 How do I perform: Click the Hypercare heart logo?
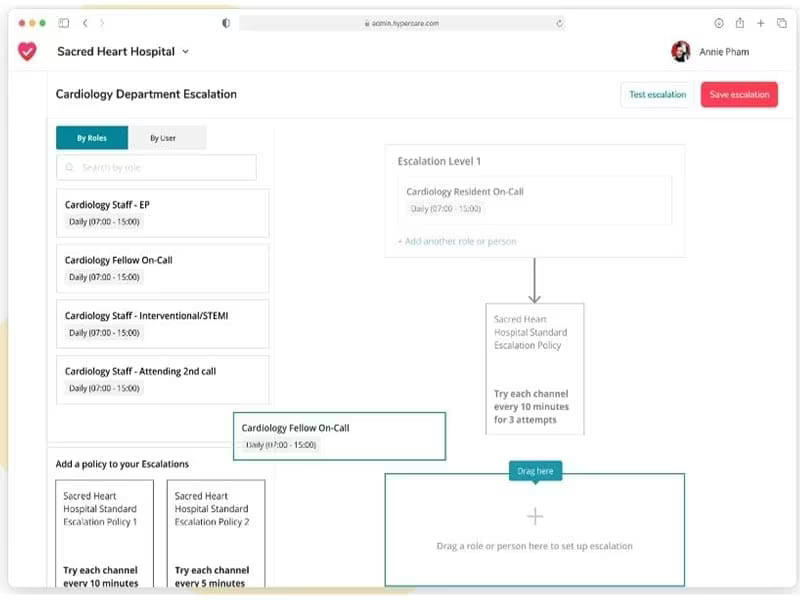coord(27,51)
